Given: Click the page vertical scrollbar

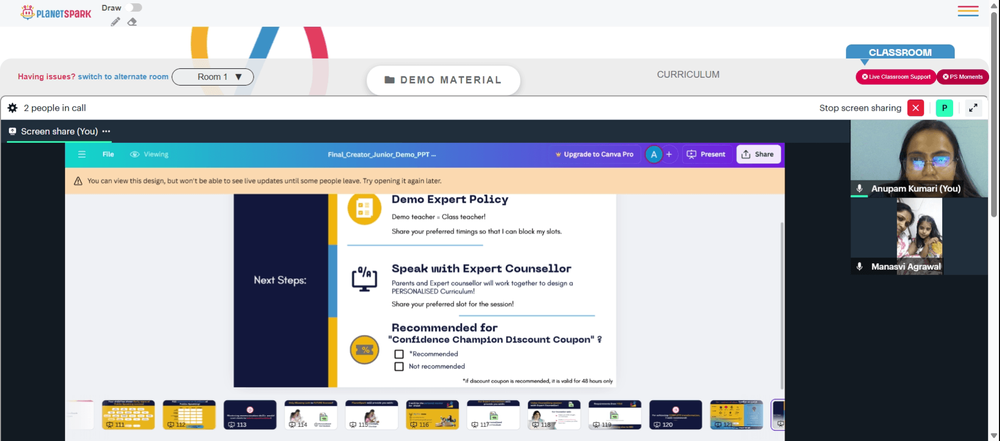Looking at the screenshot, I should pyautogui.click(x=995, y=115).
